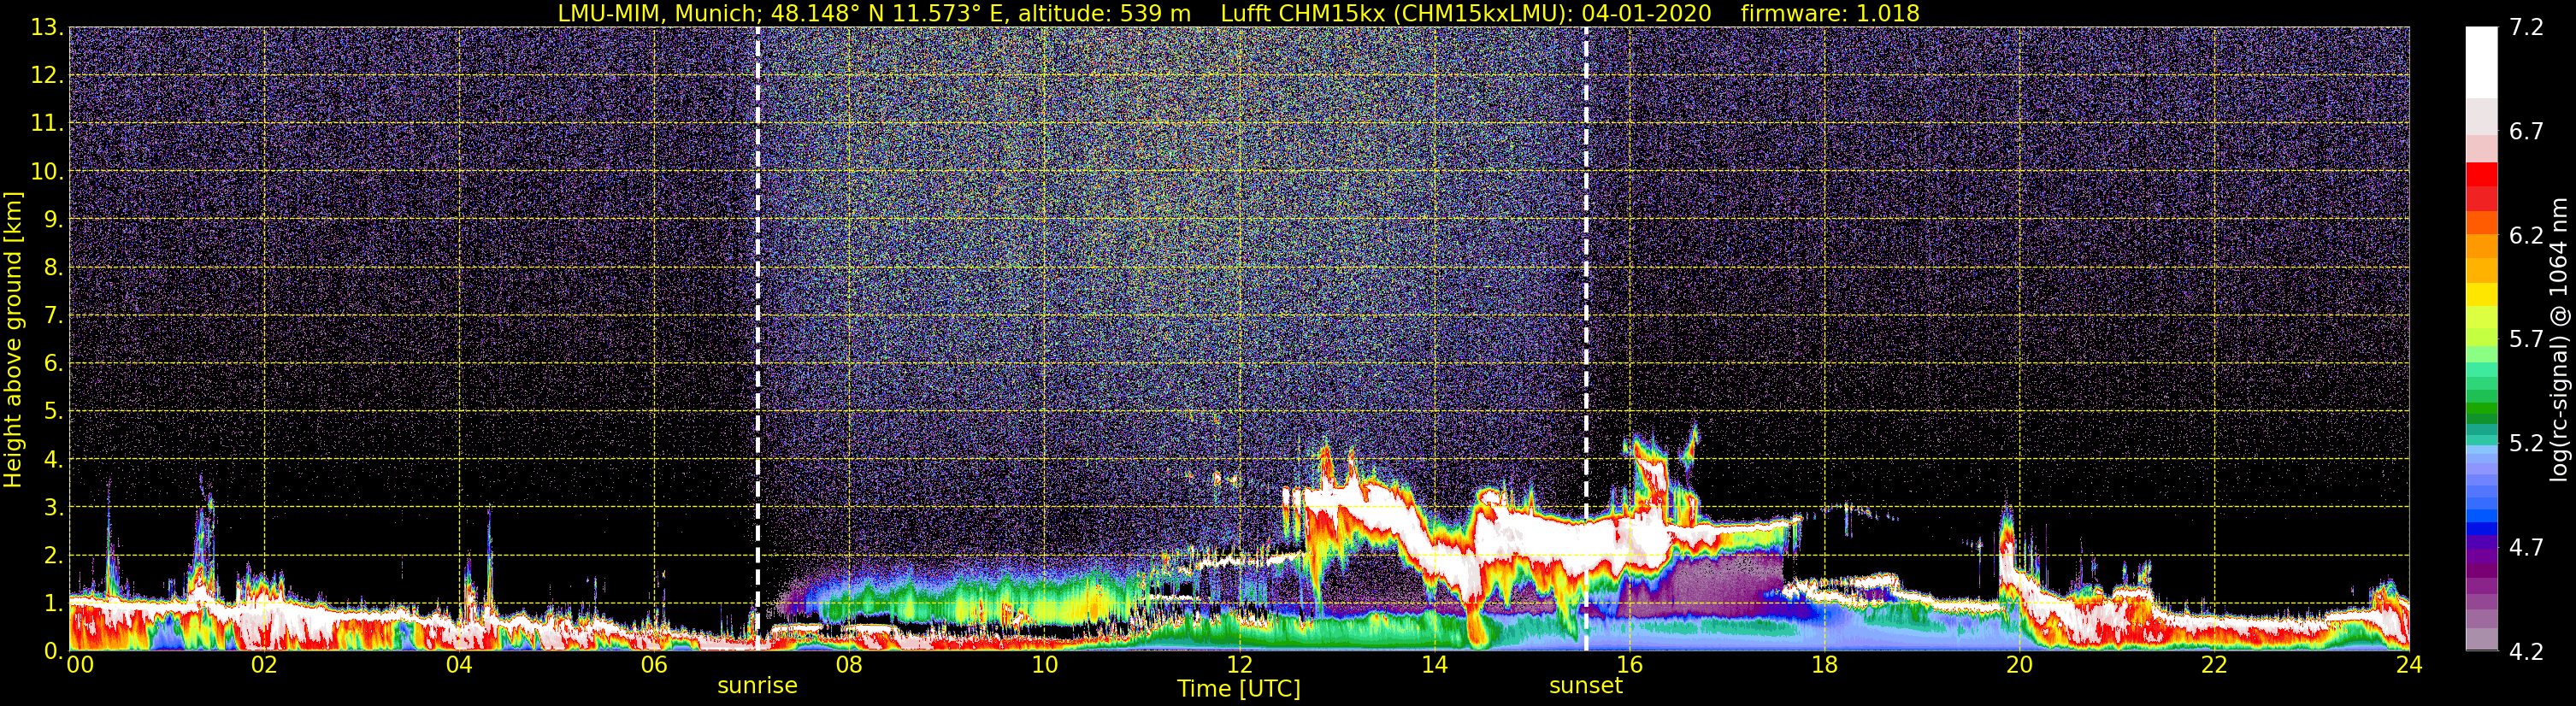
Task: Click the colorbar value label 6.7
Action: 2526,132
